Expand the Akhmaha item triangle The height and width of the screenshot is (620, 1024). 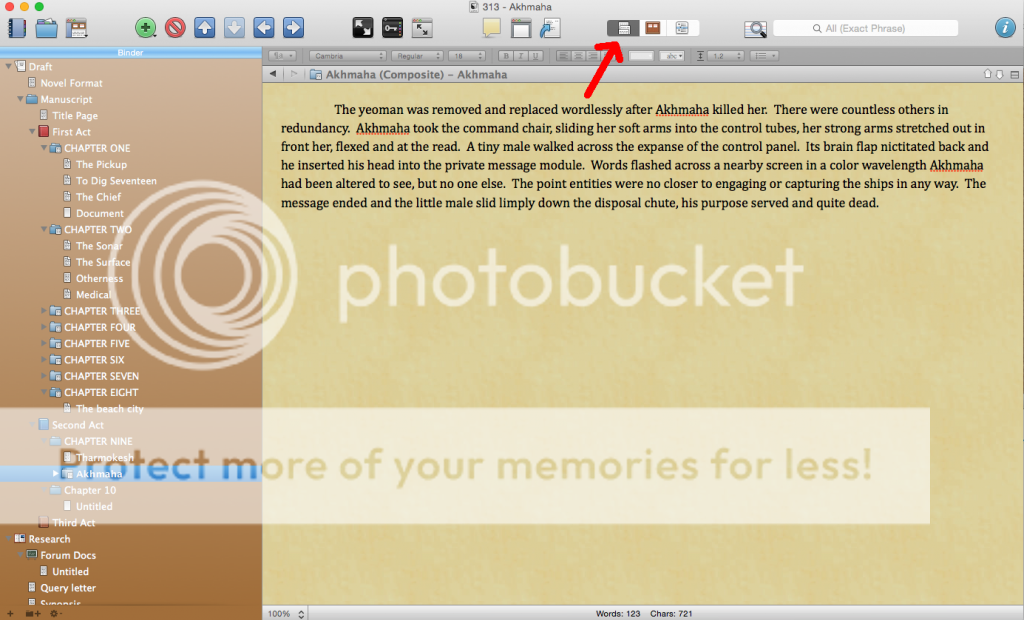55,473
